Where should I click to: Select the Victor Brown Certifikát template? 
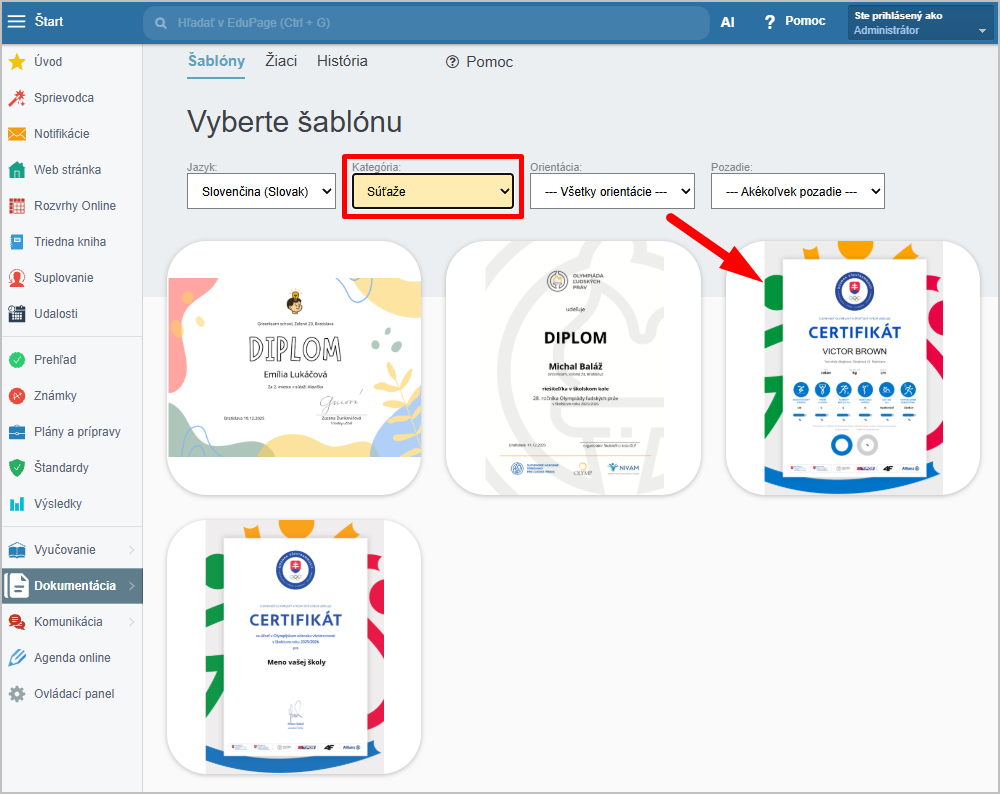coord(853,368)
